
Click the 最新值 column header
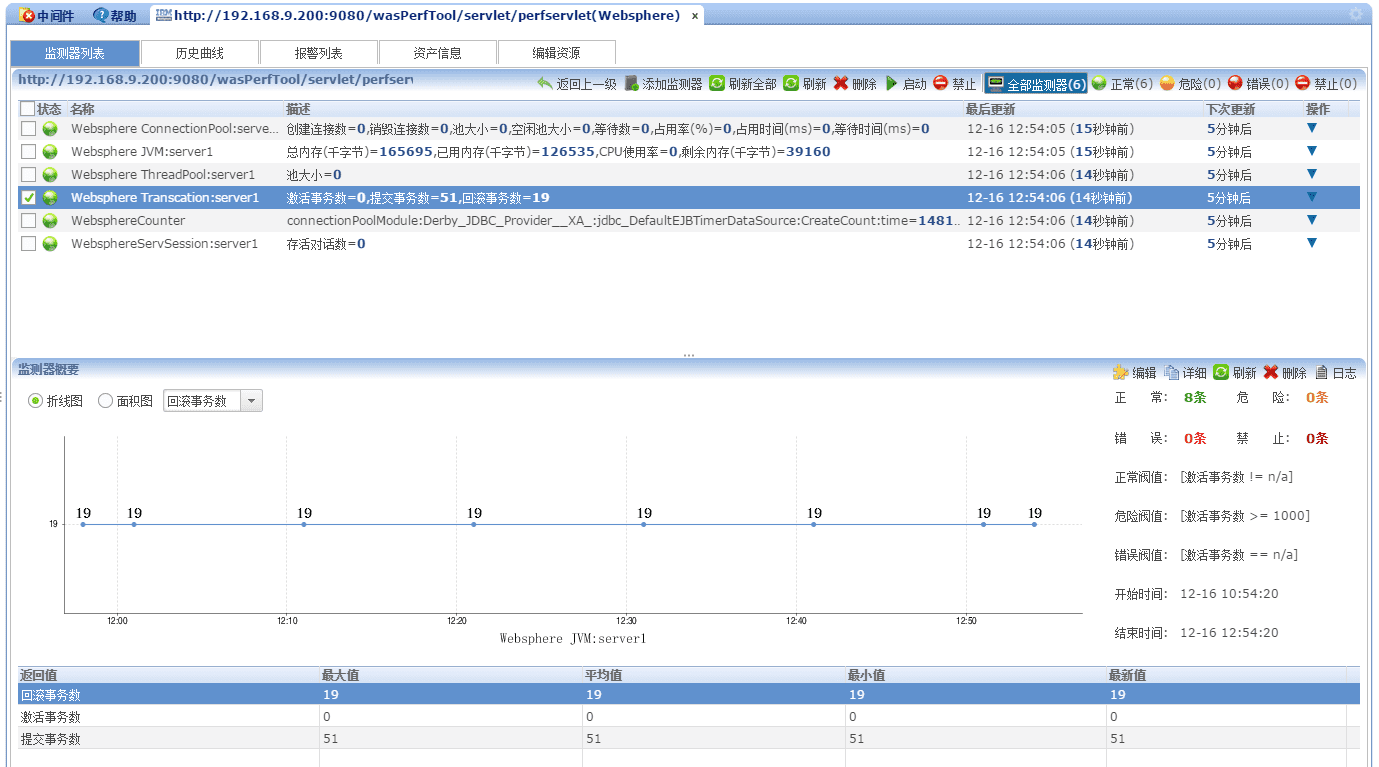point(1127,676)
